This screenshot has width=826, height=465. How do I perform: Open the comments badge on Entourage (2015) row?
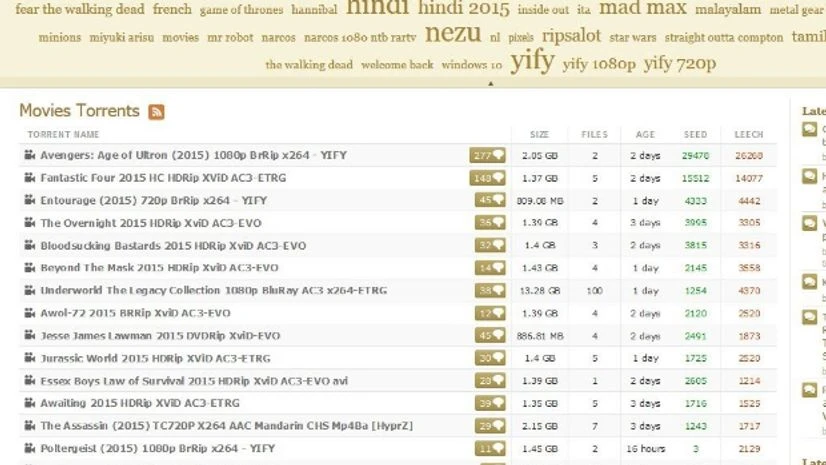click(490, 200)
